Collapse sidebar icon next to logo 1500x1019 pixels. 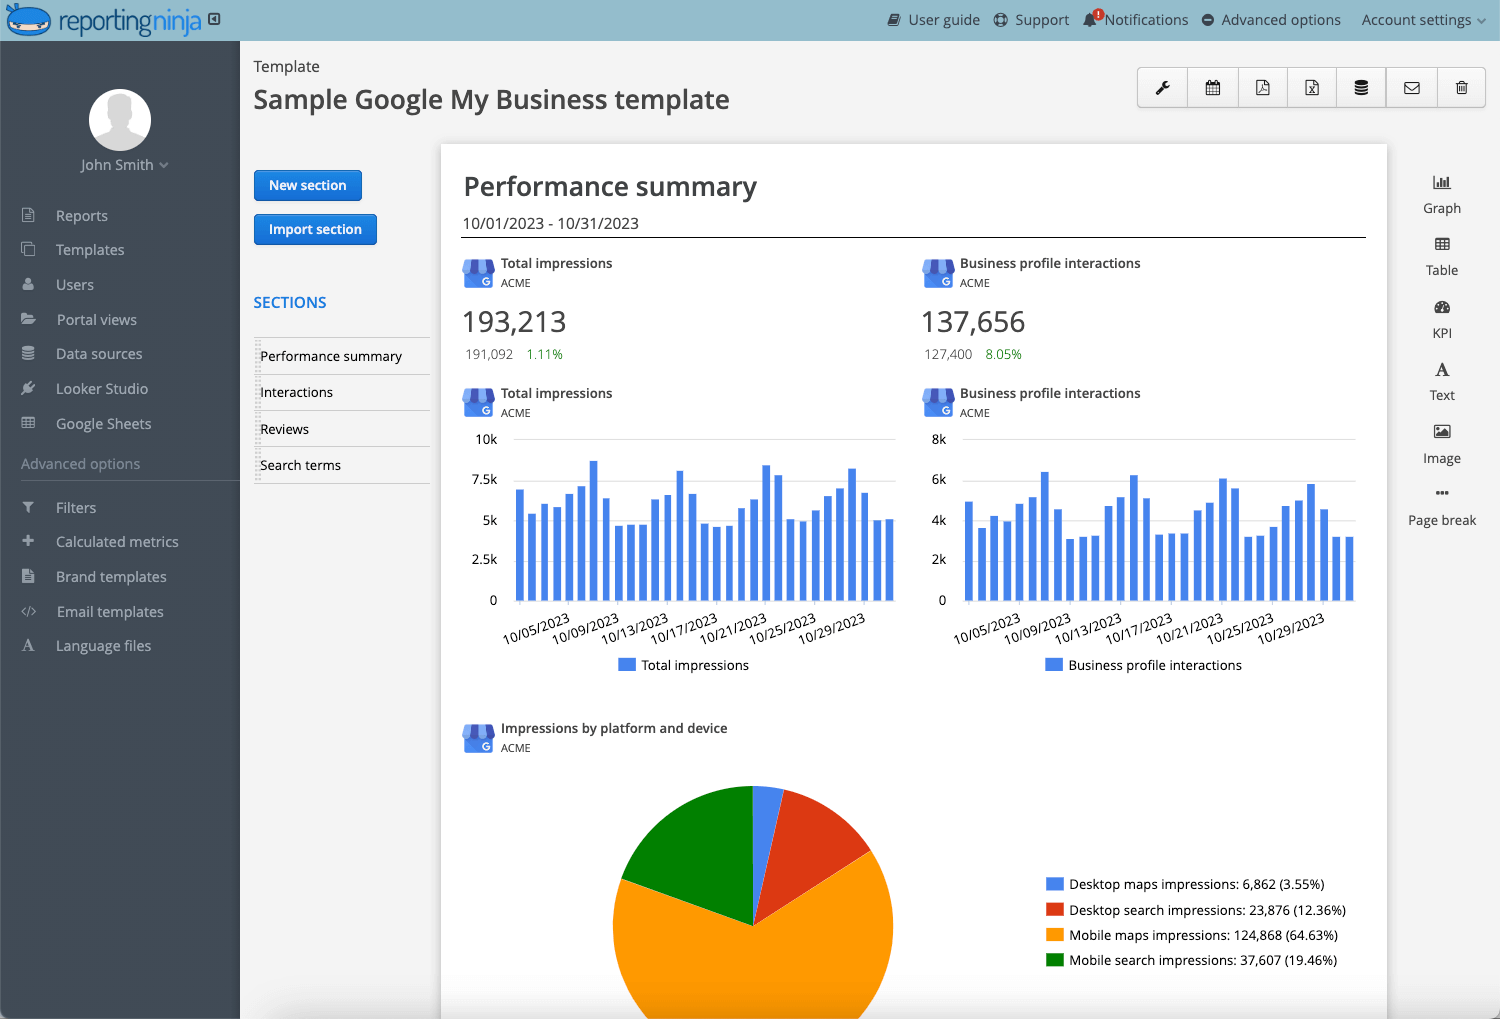(x=214, y=19)
